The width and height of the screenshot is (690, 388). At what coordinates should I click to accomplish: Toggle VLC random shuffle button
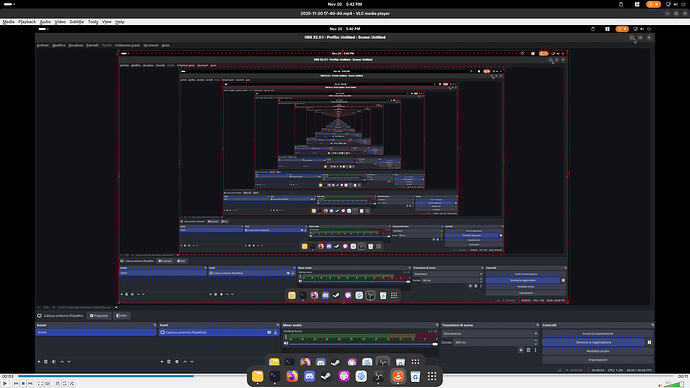72,384
